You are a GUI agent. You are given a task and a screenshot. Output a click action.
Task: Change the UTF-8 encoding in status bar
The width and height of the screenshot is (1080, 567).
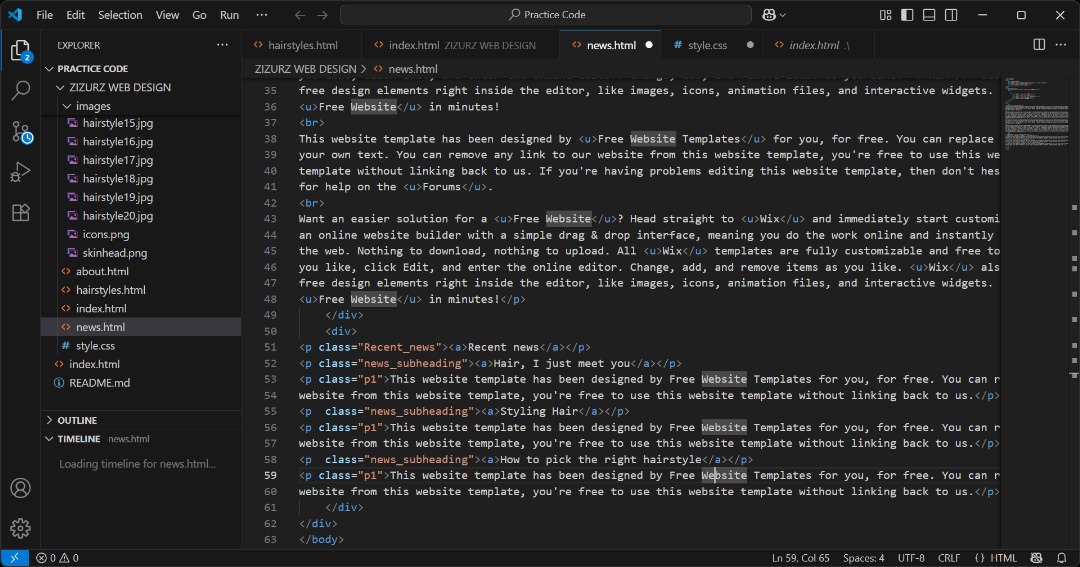[911, 558]
